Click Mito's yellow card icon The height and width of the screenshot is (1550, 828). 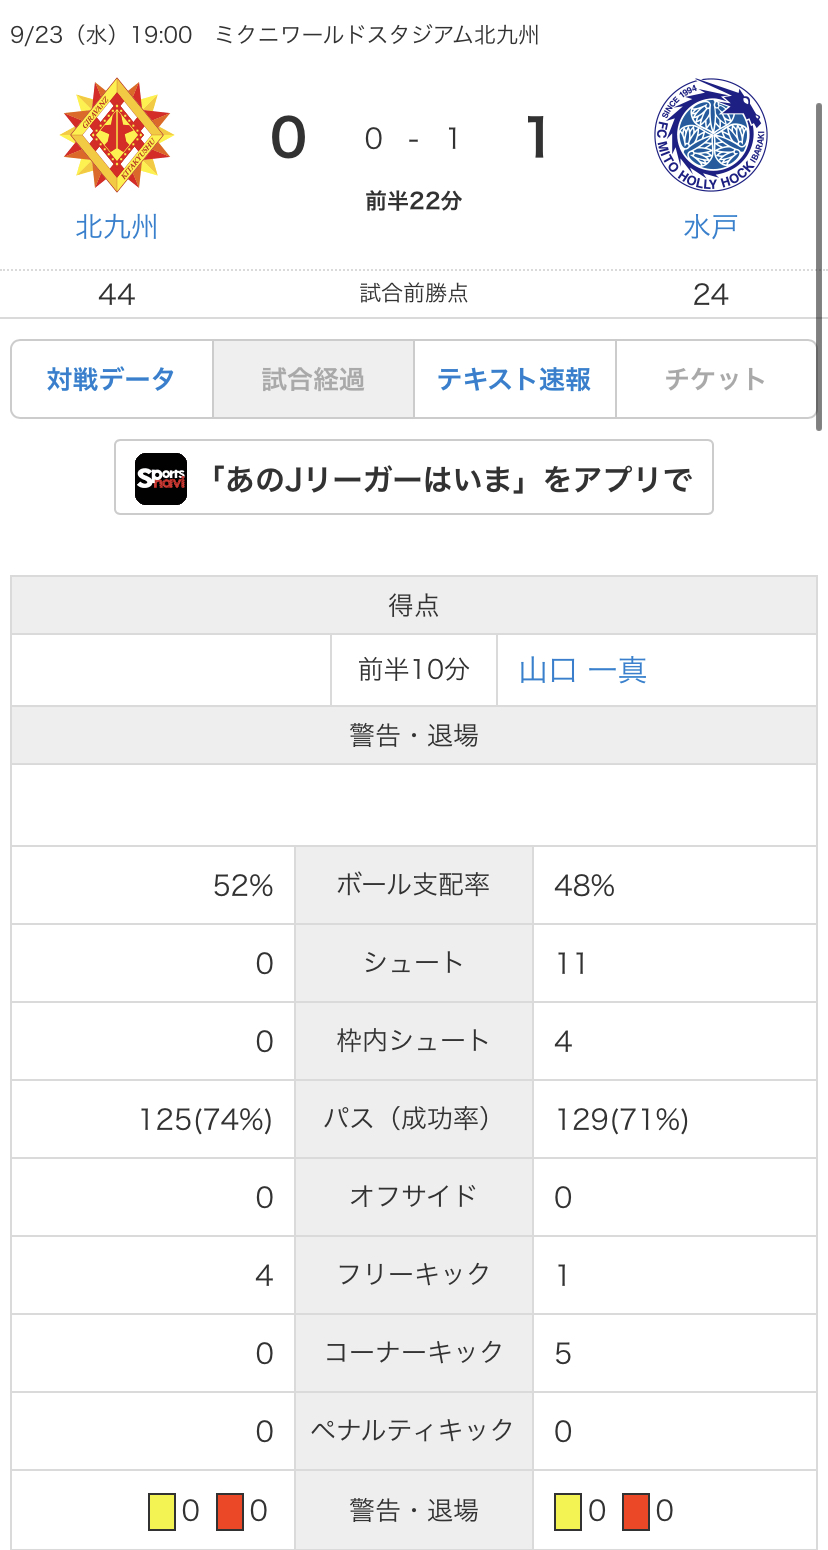(x=568, y=1511)
